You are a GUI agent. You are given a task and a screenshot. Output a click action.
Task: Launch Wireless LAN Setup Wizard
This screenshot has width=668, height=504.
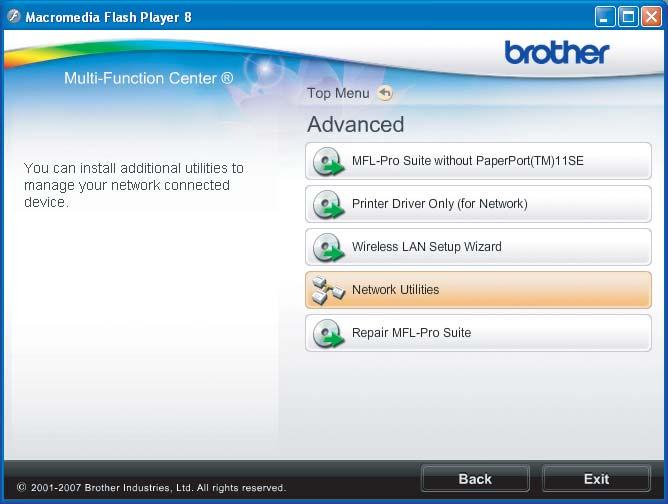(x=478, y=247)
